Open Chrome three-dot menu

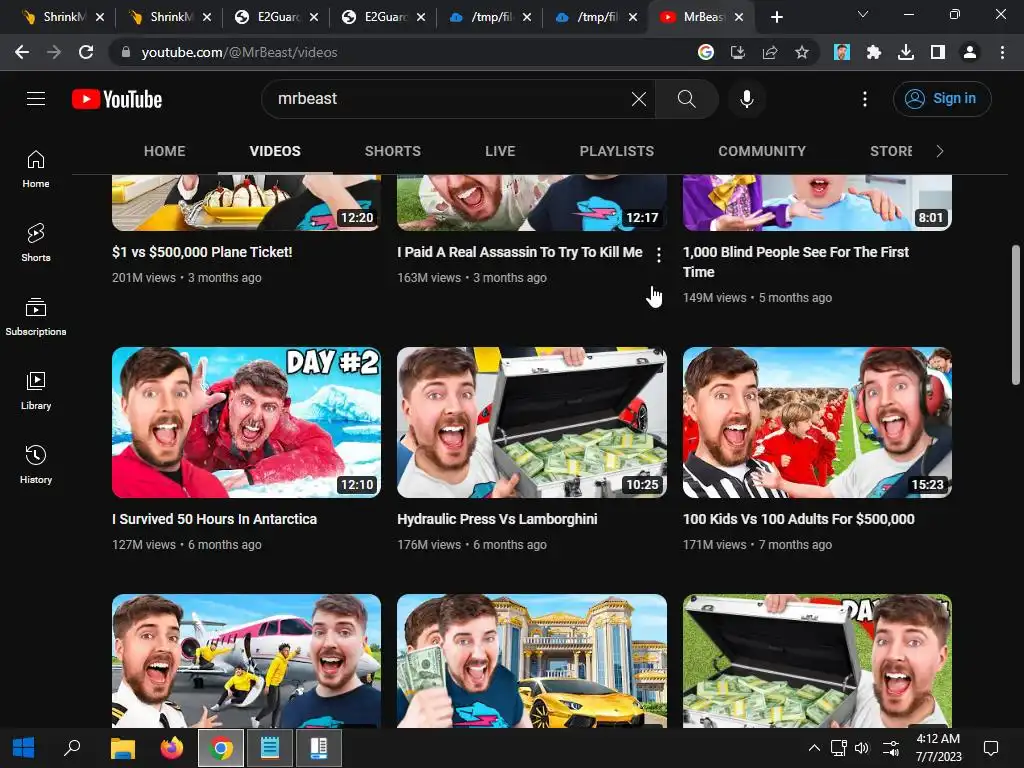(1002, 52)
